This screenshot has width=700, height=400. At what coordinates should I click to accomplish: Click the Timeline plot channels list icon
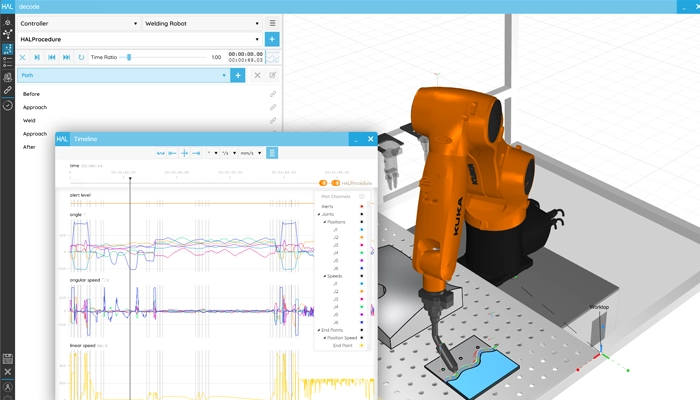click(x=272, y=153)
